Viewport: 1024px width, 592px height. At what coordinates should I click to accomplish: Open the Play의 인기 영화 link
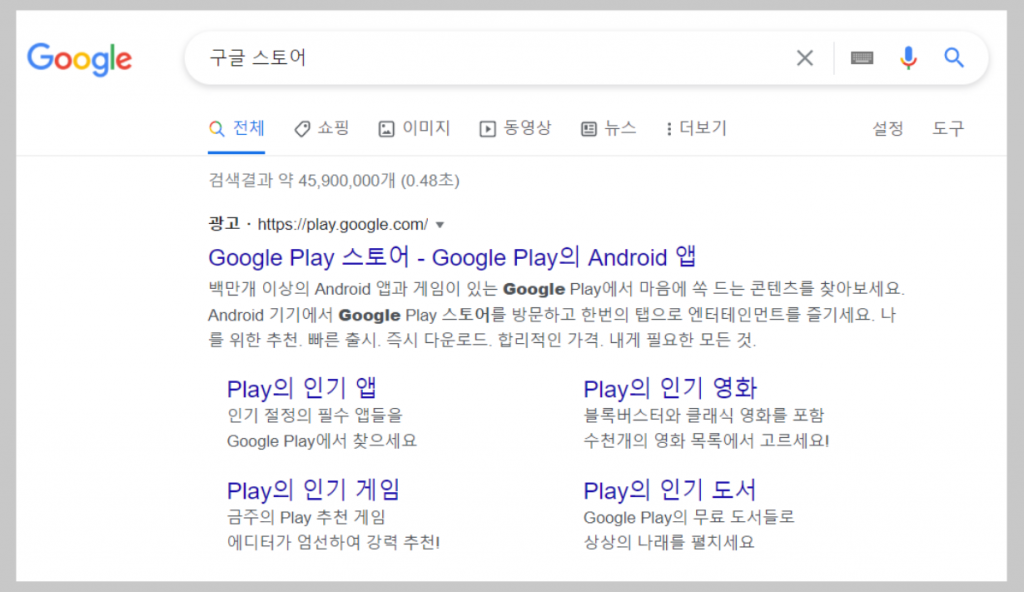click(670, 388)
